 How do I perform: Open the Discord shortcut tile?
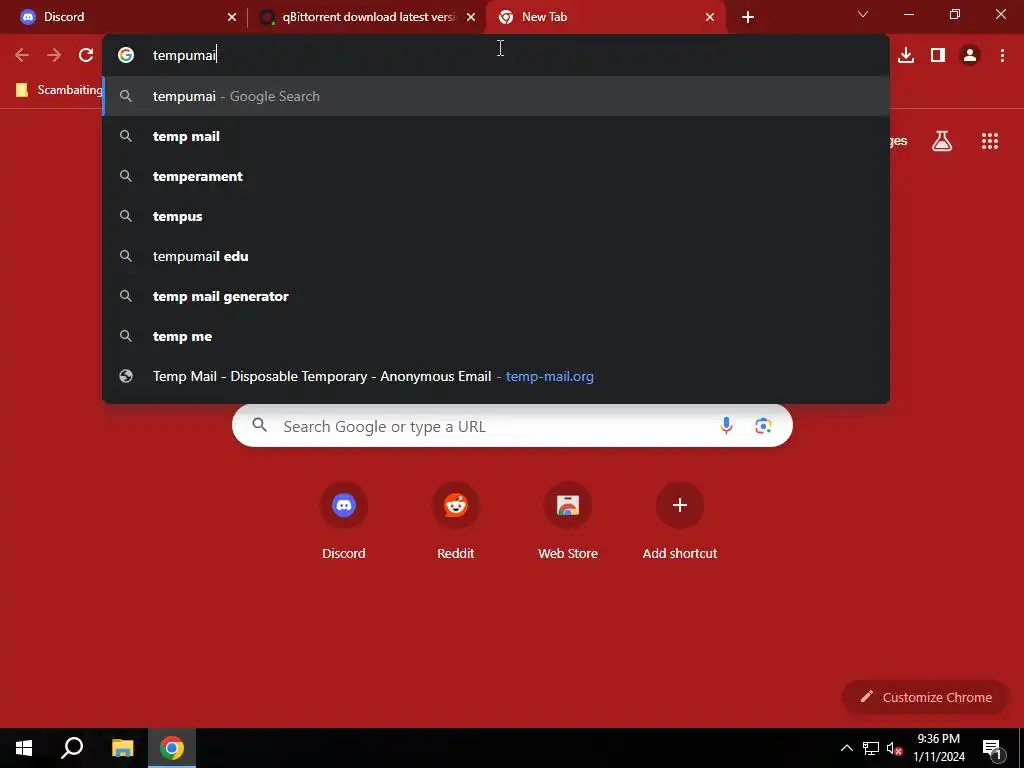point(344,521)
